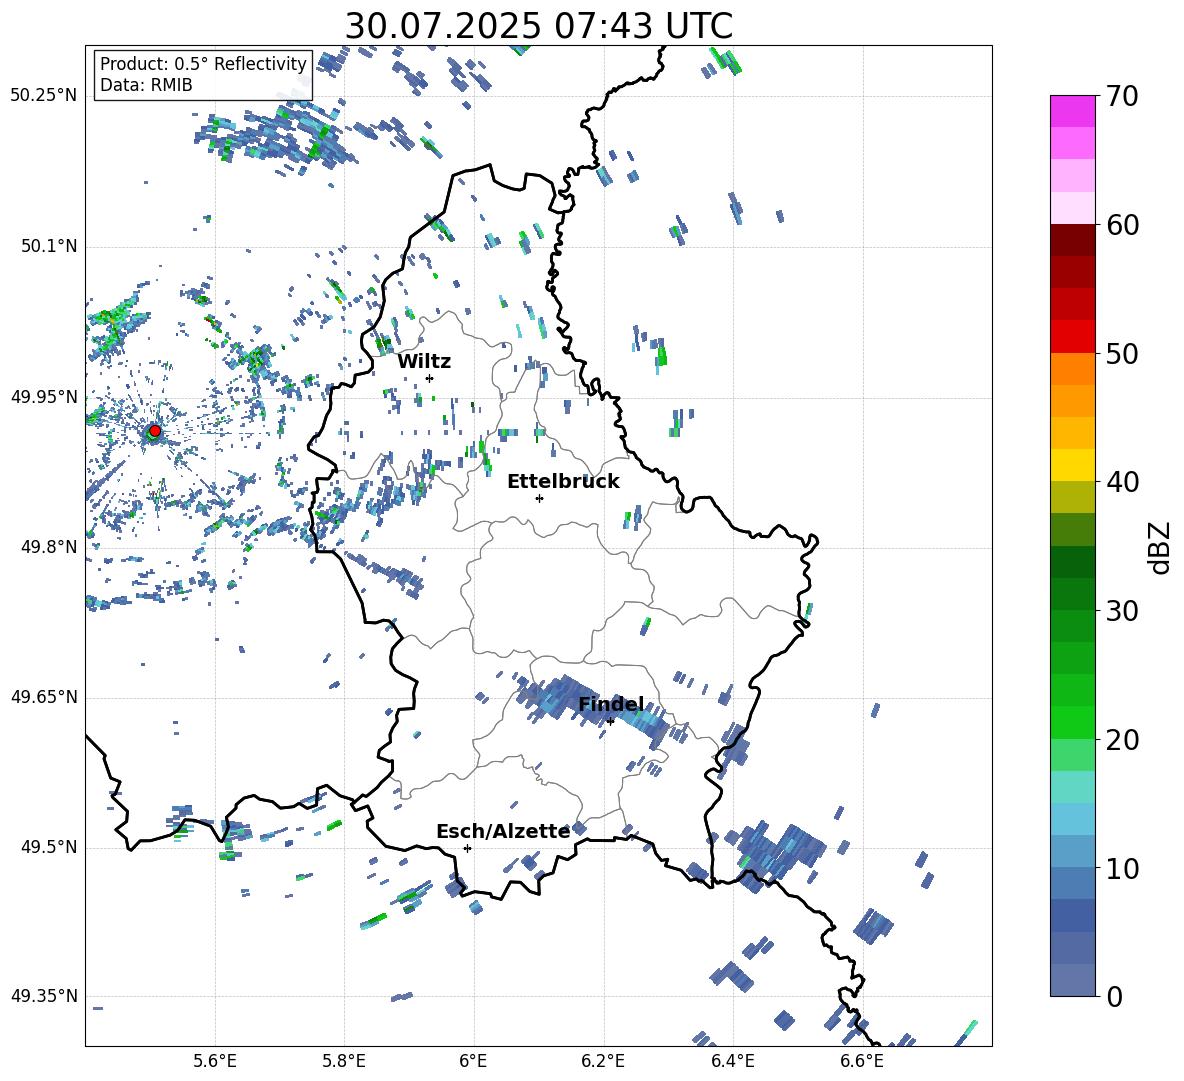Image resolution: width=1184 pixels, height=1081 pixels.
Task: Pick the orange colorbar swatch below 50
Action: [x=1073, y=368]
